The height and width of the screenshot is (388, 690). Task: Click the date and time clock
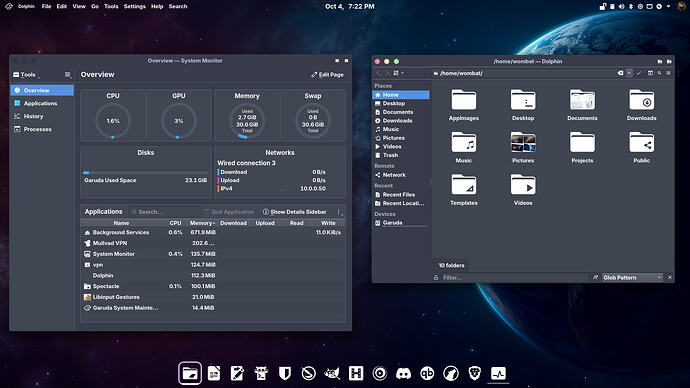tap(350, 6)
